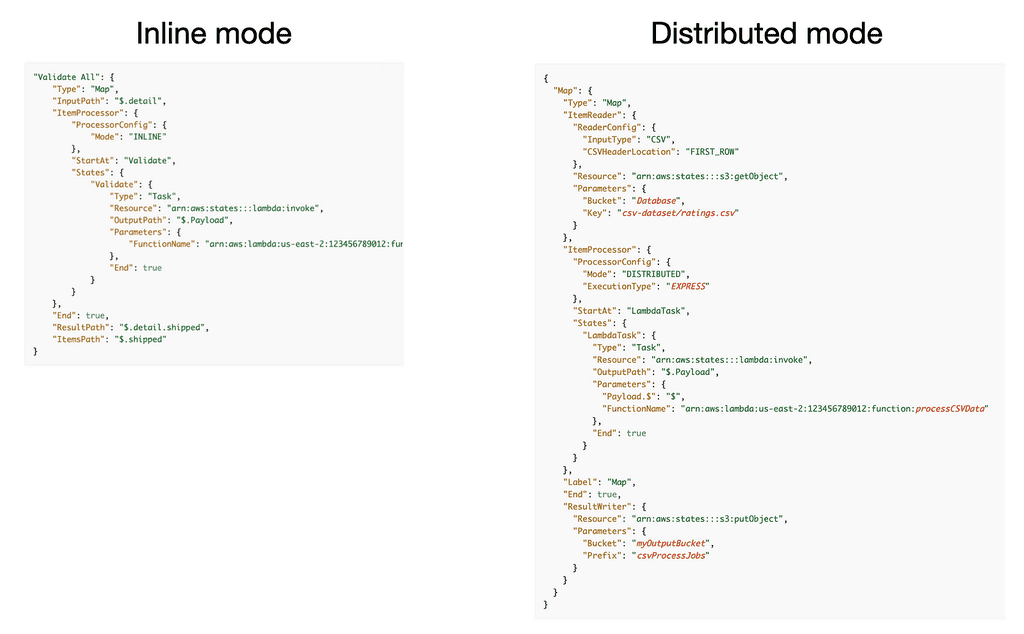Viewport: 1024px width, 634px height.
Task: Click the red "processCSVData" function name
Action: [x=950, y=409]
